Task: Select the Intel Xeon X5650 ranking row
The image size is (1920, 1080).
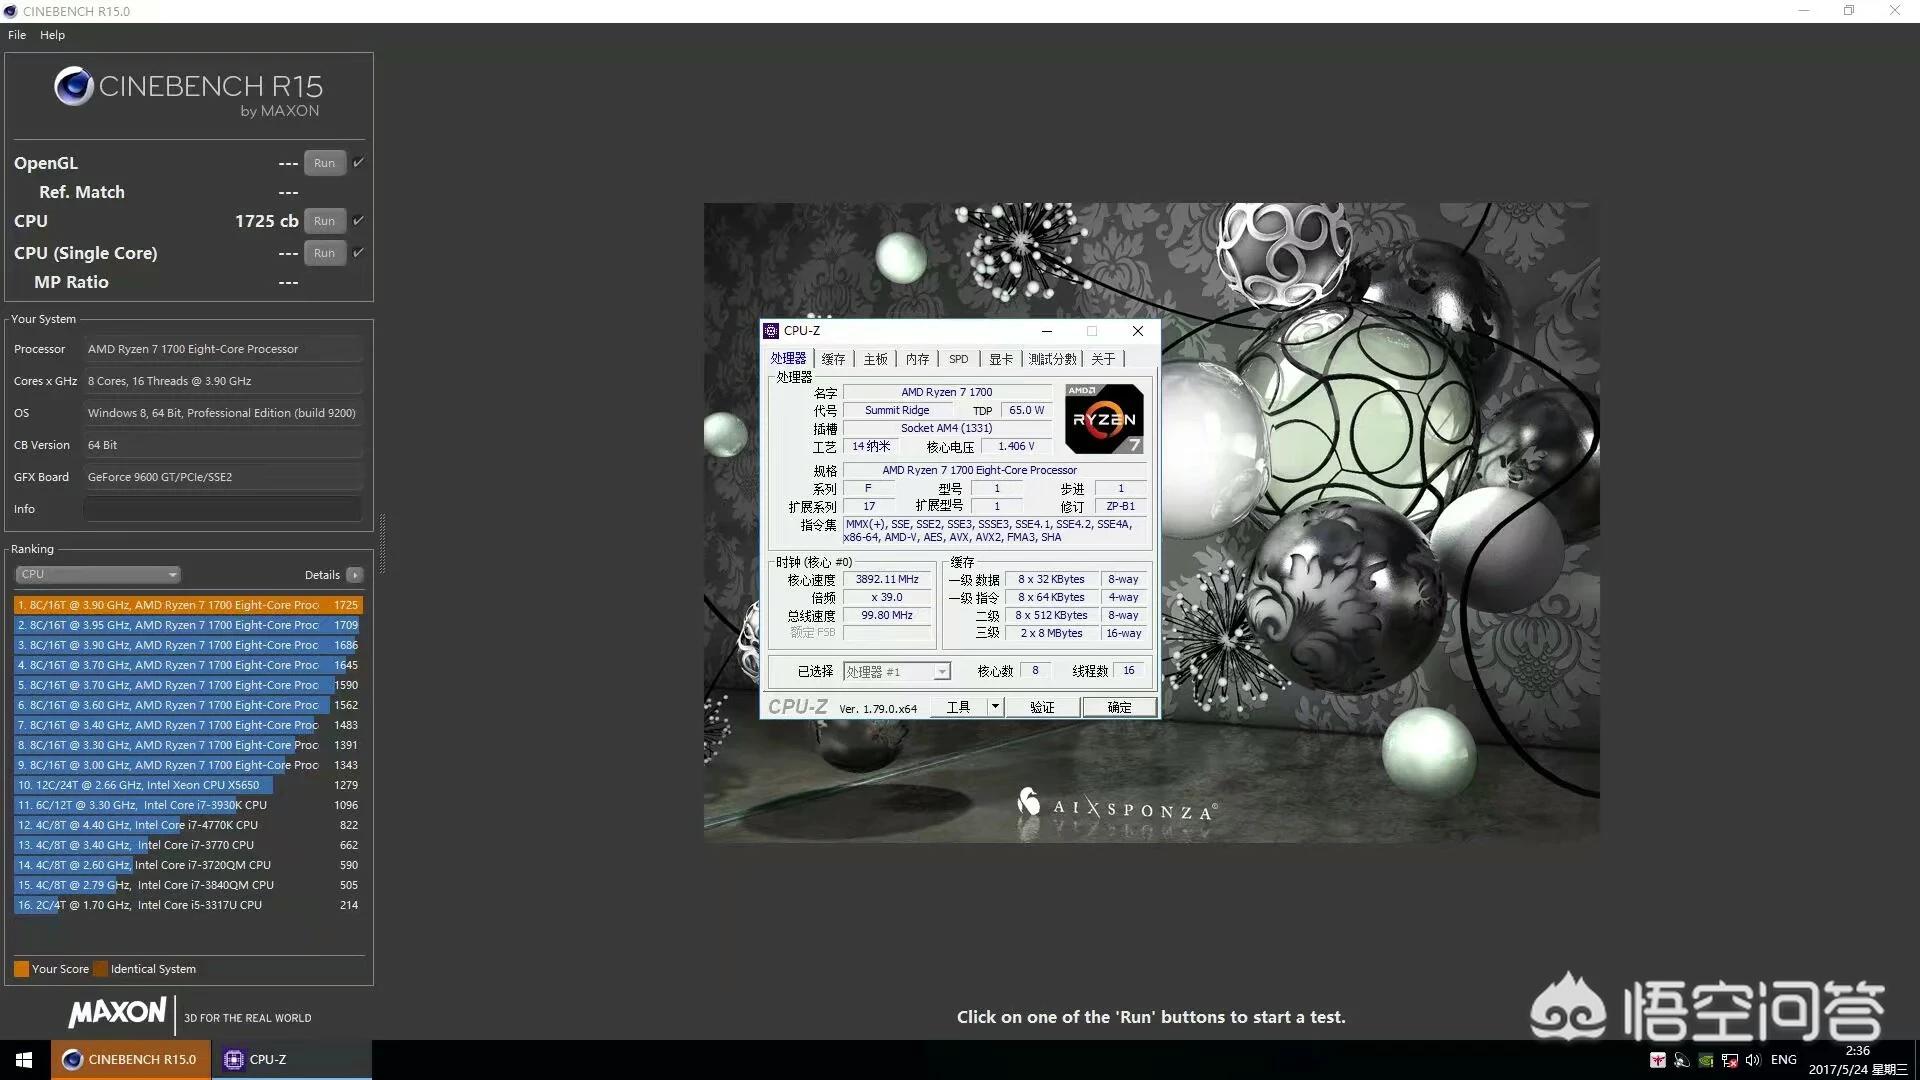Action: [188, 785]
